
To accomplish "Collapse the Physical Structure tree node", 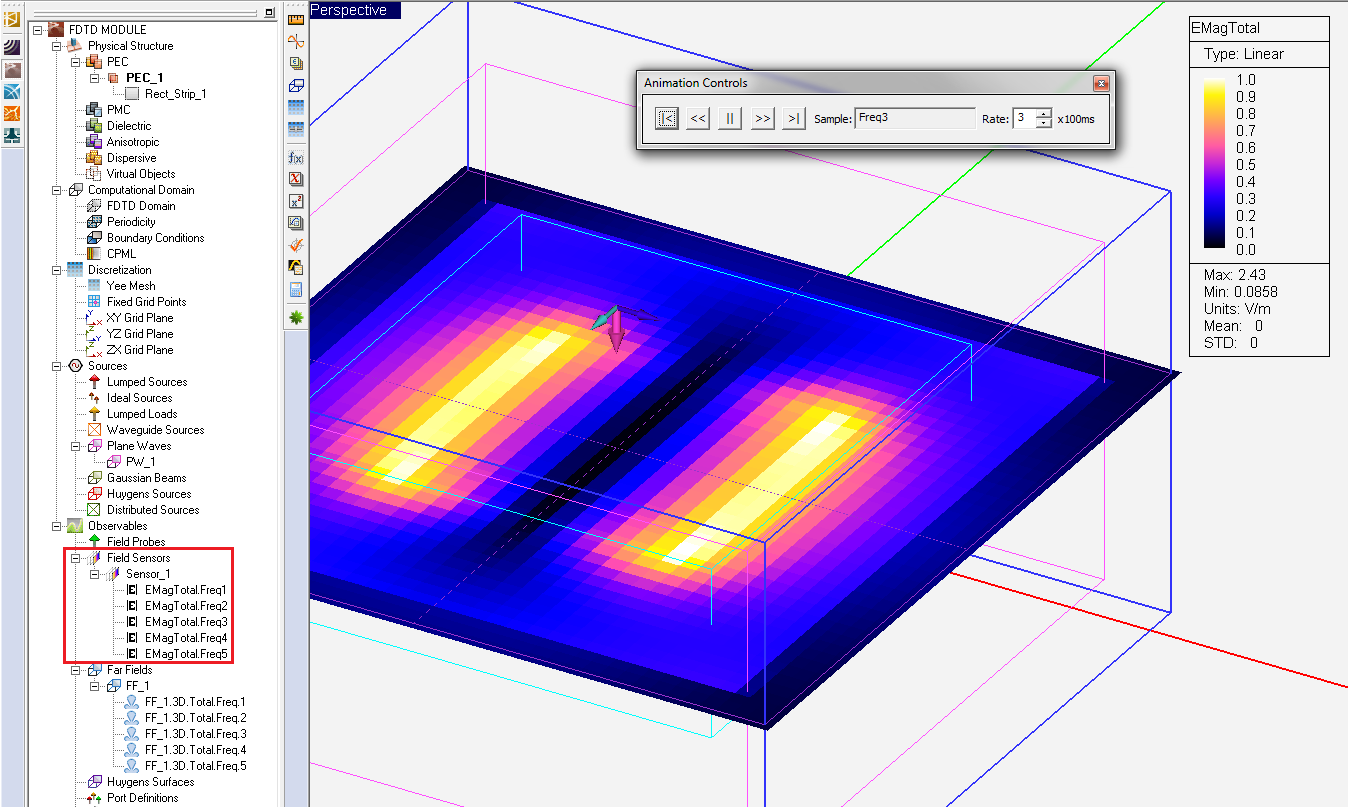I will 57,46.
